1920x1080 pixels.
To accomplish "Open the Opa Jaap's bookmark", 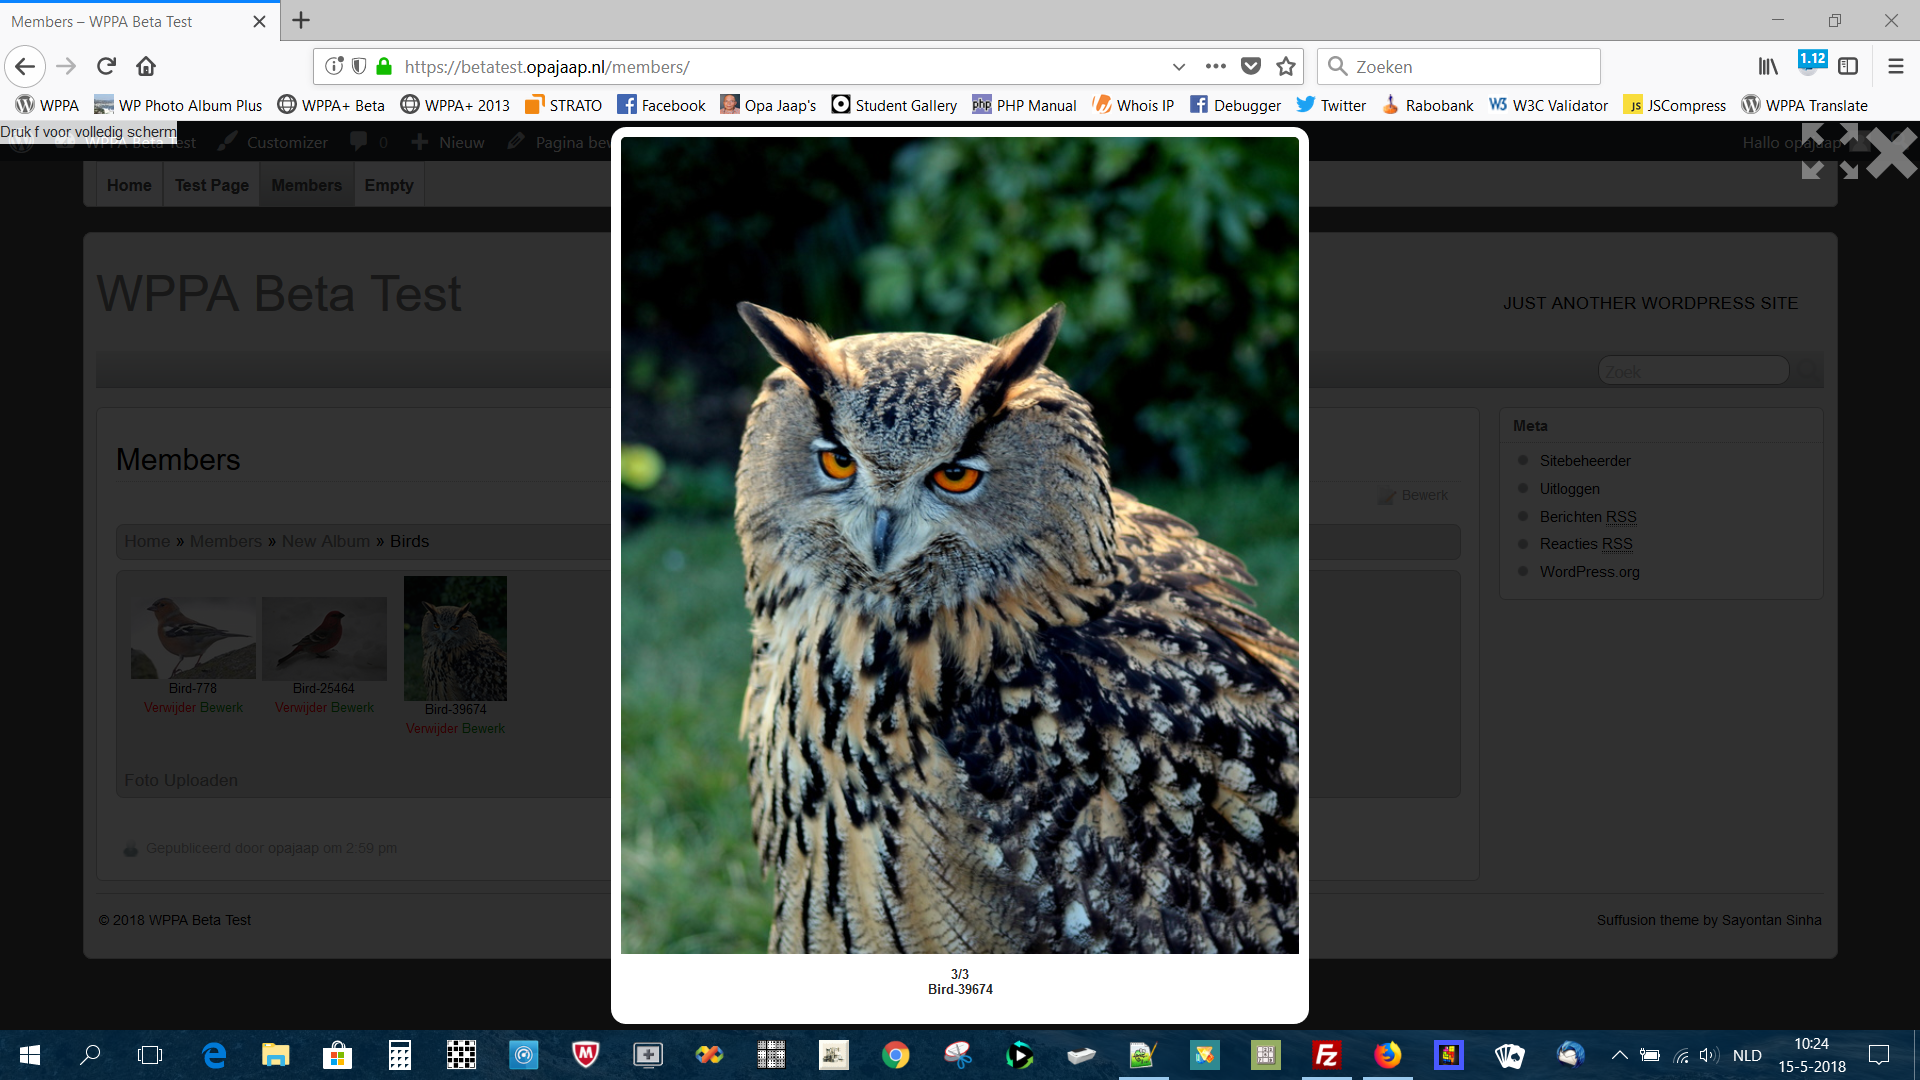I will (768, 105).
